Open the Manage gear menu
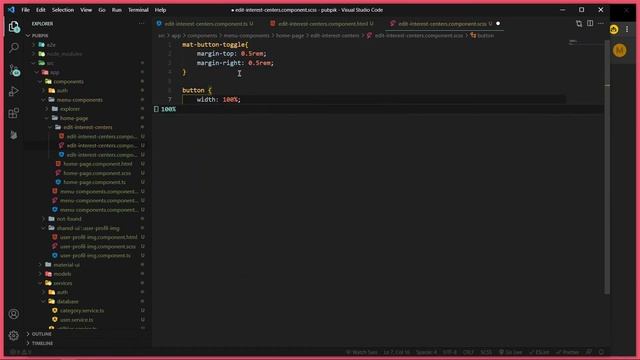This screenshot has height=360, width=640. (14, 335)
